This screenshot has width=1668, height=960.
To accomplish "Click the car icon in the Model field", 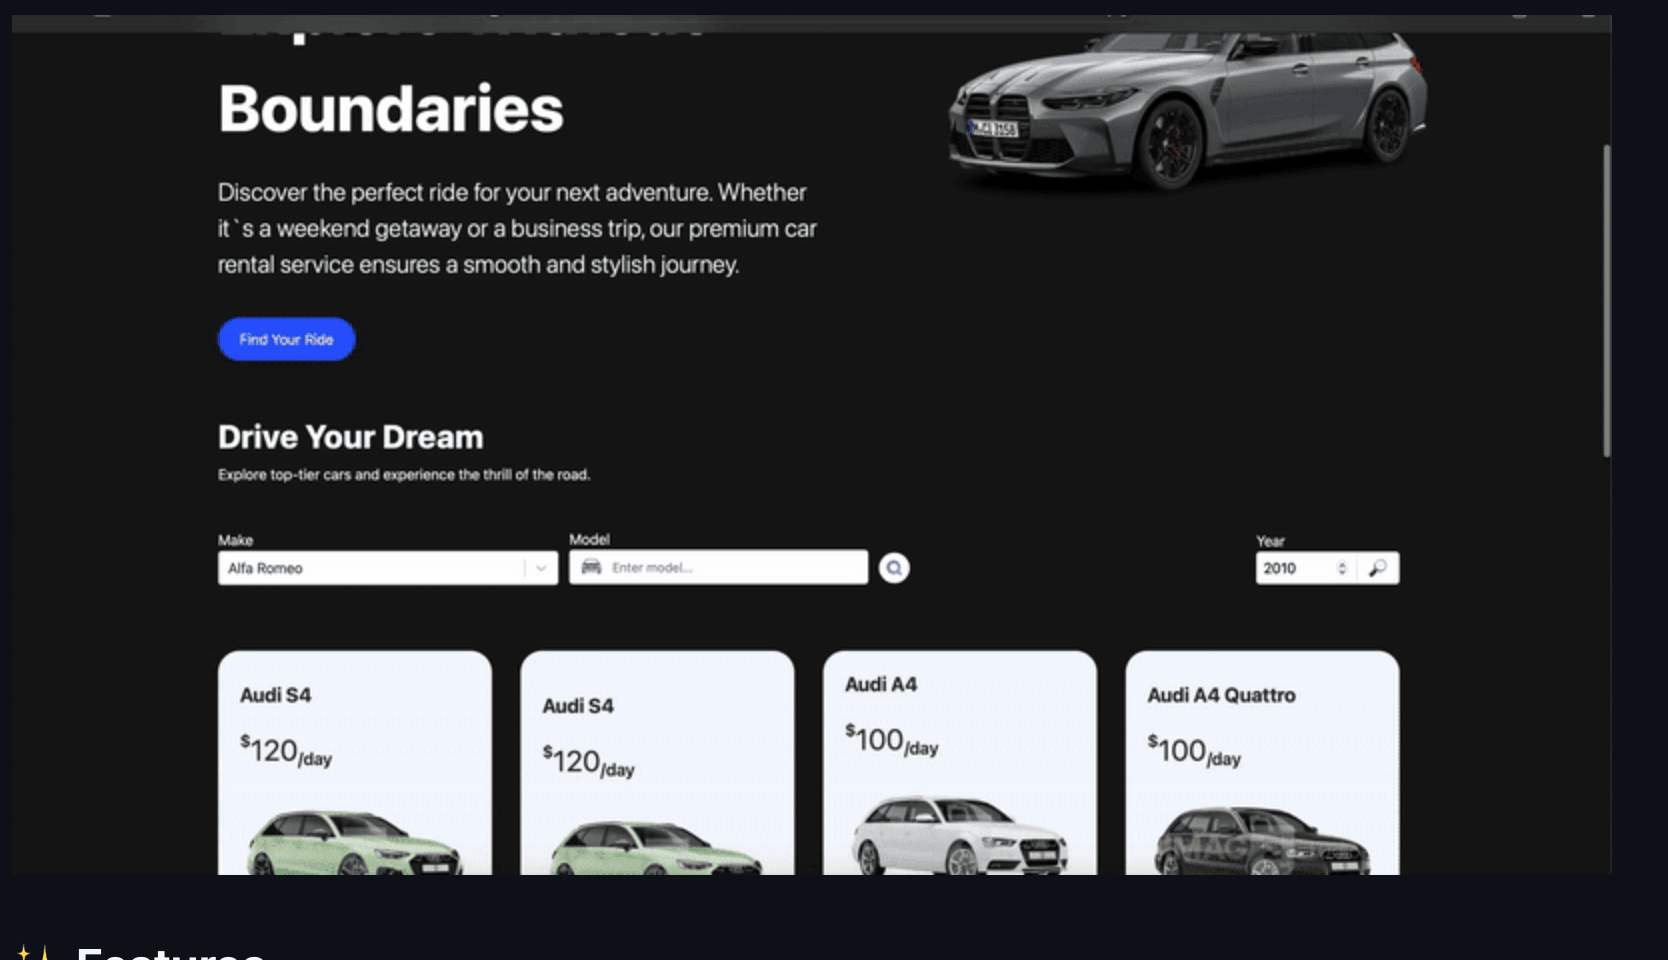I will [x=591, y=567].
